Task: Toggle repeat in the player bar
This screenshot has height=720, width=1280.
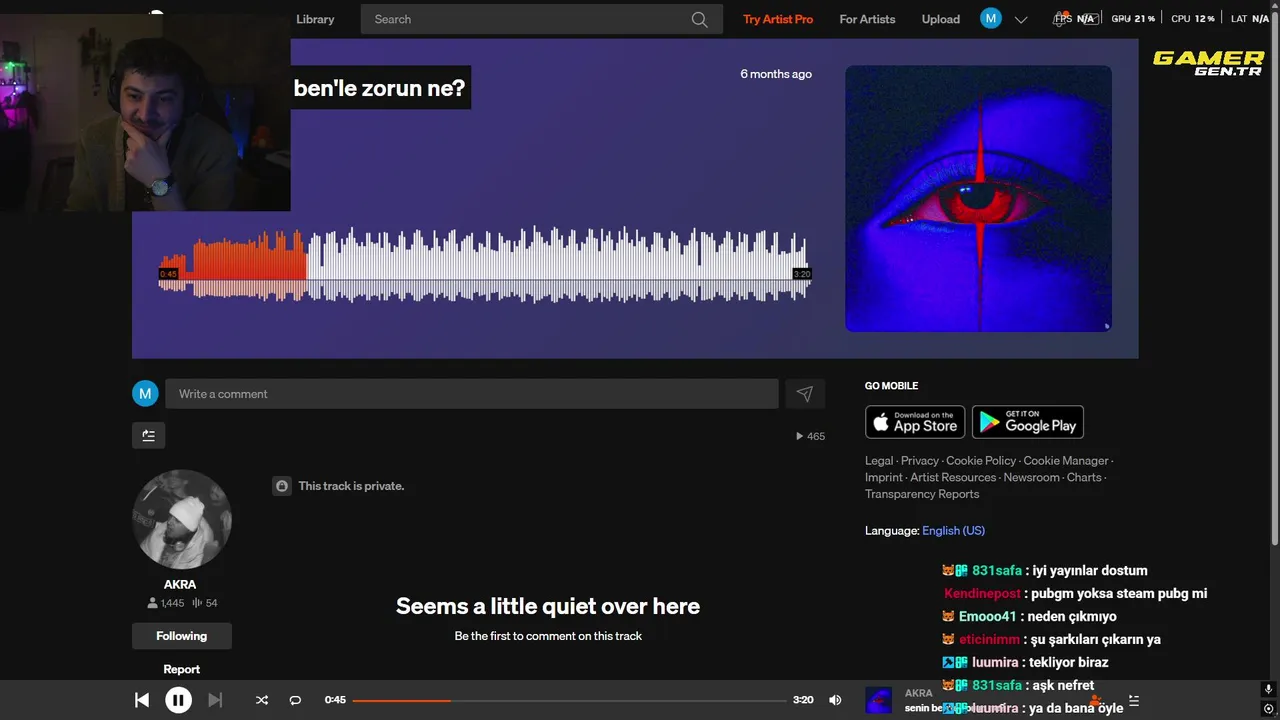Action: click(295, 700)
